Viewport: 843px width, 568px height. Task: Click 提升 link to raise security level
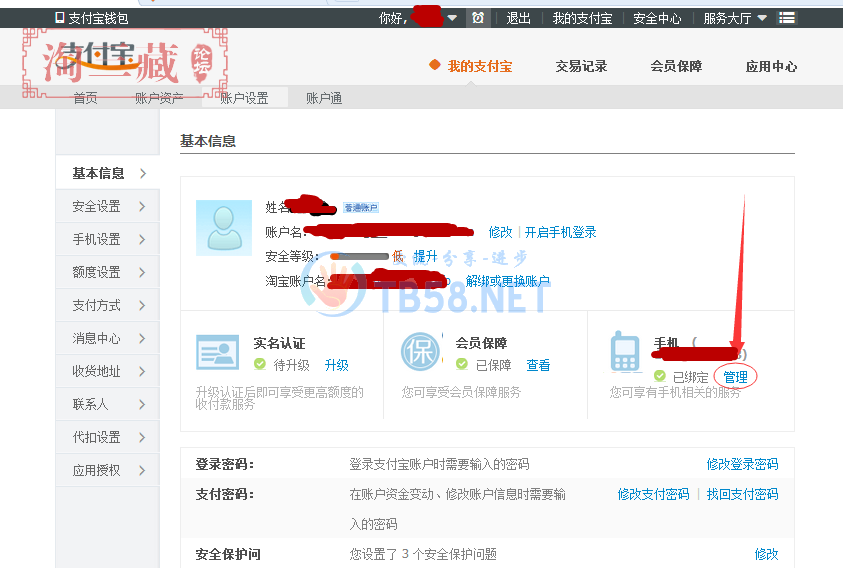(425, 257)
